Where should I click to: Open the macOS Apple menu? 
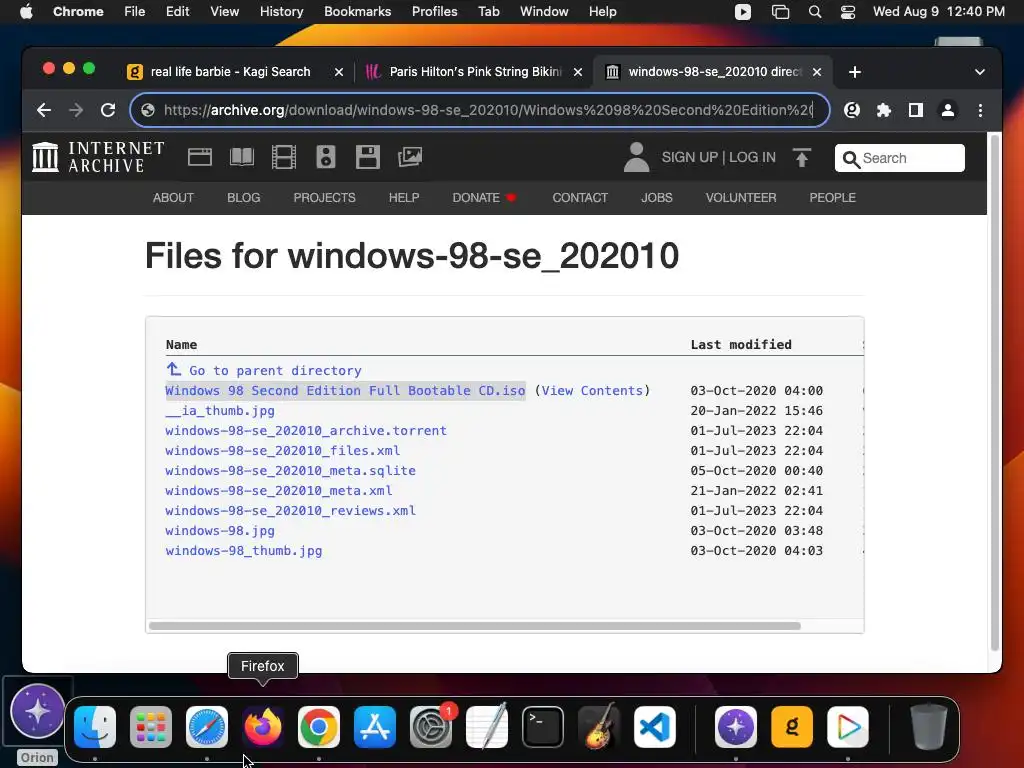tap(26, 12)
